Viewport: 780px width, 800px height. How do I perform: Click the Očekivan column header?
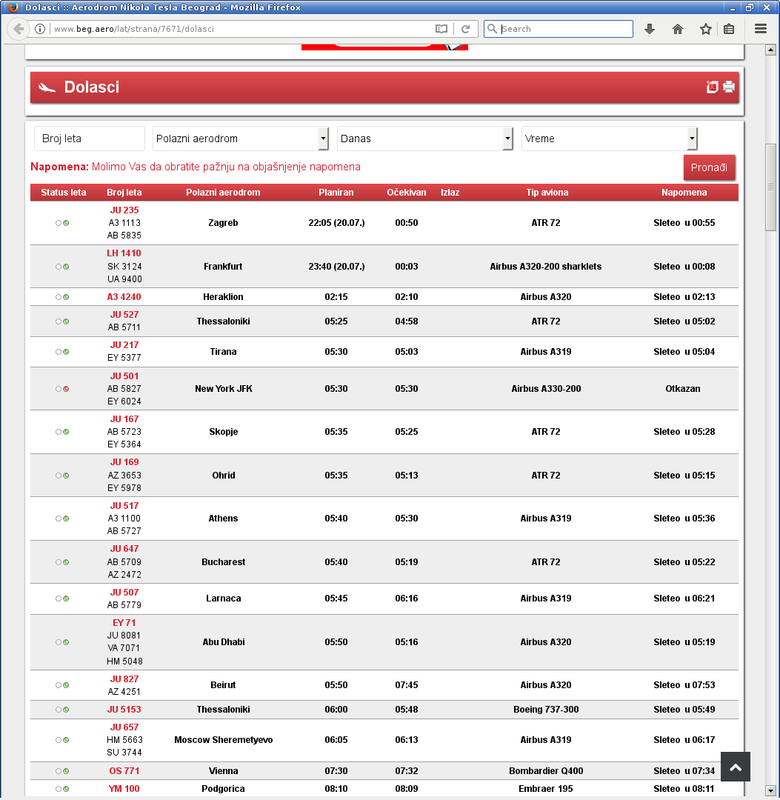(x=406, y=193)
